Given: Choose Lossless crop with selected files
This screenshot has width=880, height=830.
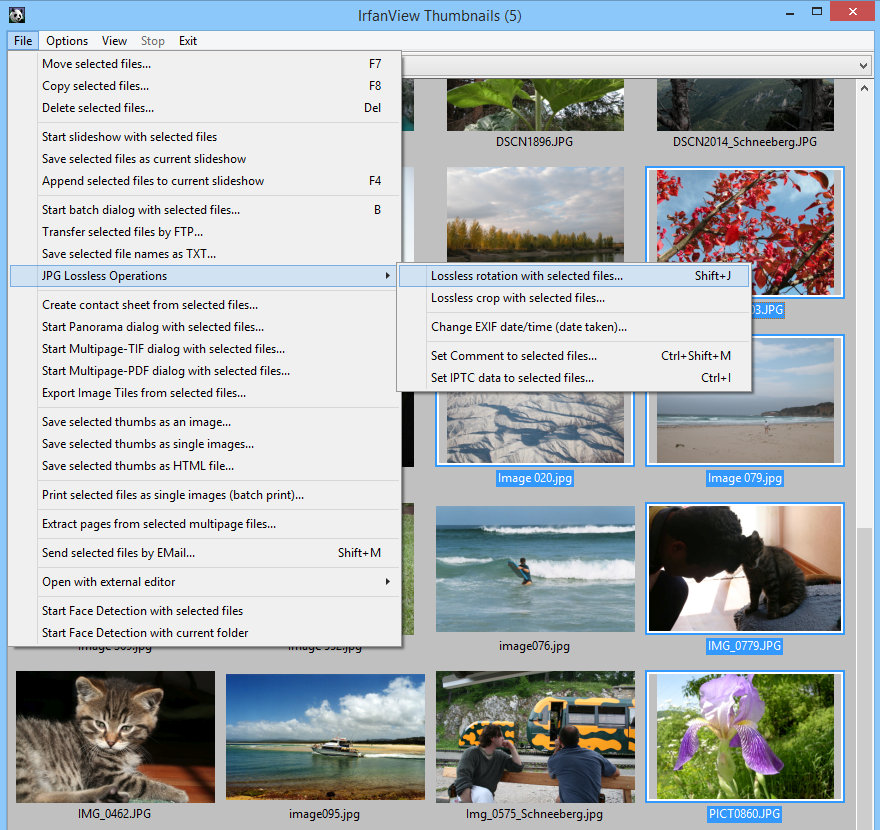Looking at the screenshot, I should coord(517,298).
